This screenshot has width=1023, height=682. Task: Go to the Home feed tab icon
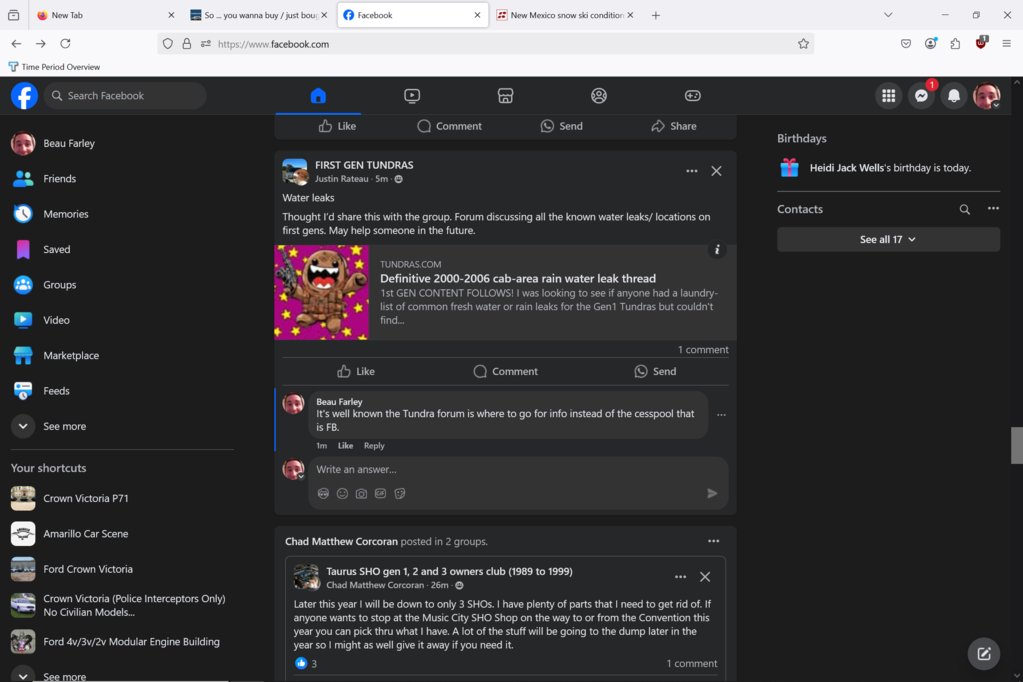318,96
